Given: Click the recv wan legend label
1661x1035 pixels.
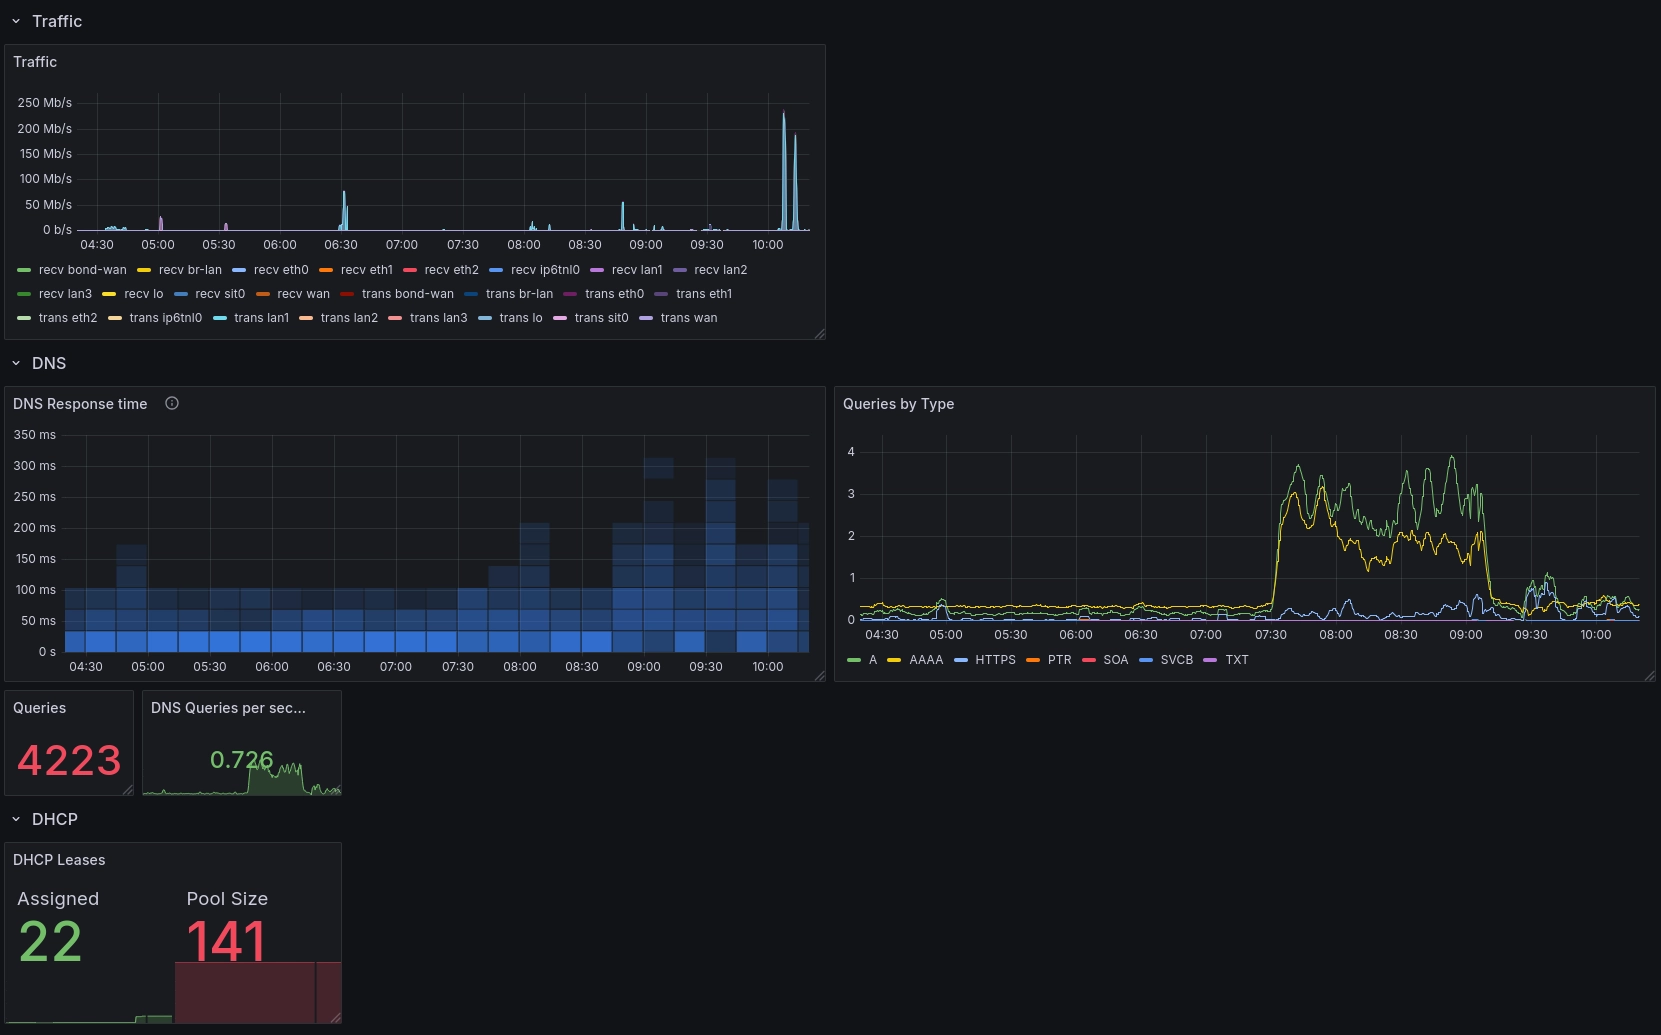Looking at the screenshot, I should click(x=303, y=294).
